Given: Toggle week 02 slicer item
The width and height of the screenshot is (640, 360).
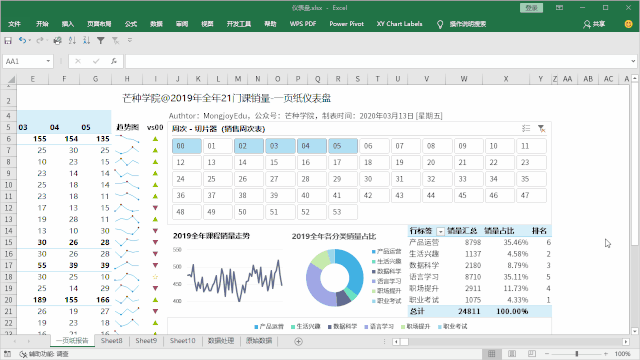Looking at the screenshot, I should 249,146.
